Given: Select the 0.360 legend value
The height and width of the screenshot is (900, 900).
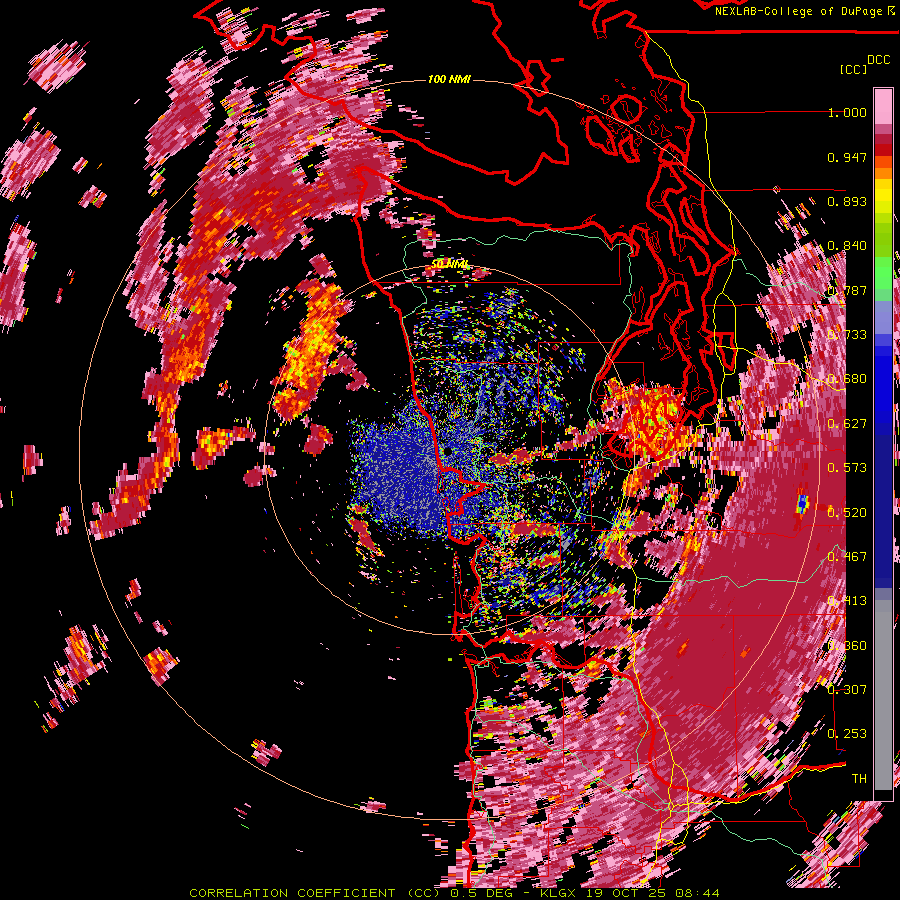Looking at the screenshot, I should 847,646.
